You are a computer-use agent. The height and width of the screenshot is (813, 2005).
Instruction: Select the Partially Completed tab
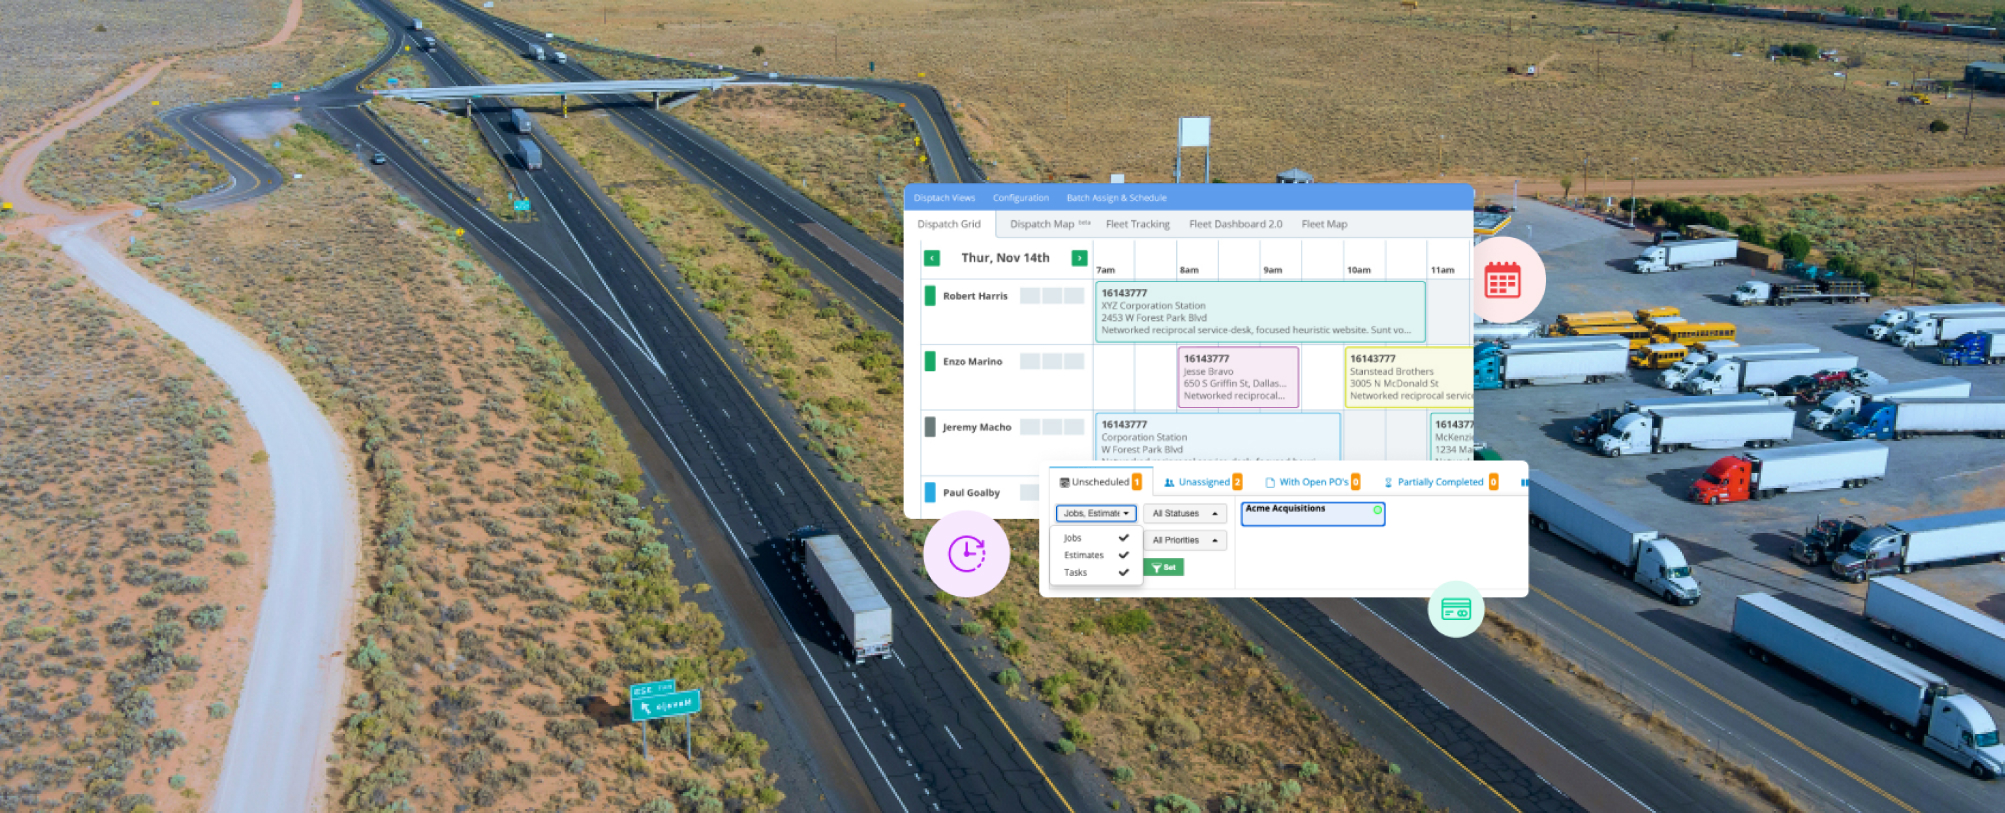click(x=1440, y=482)
